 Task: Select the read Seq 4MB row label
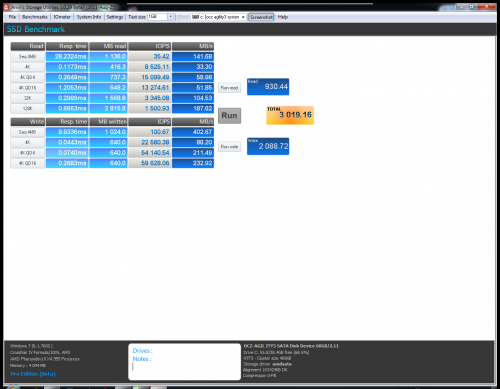coord(27,56)
